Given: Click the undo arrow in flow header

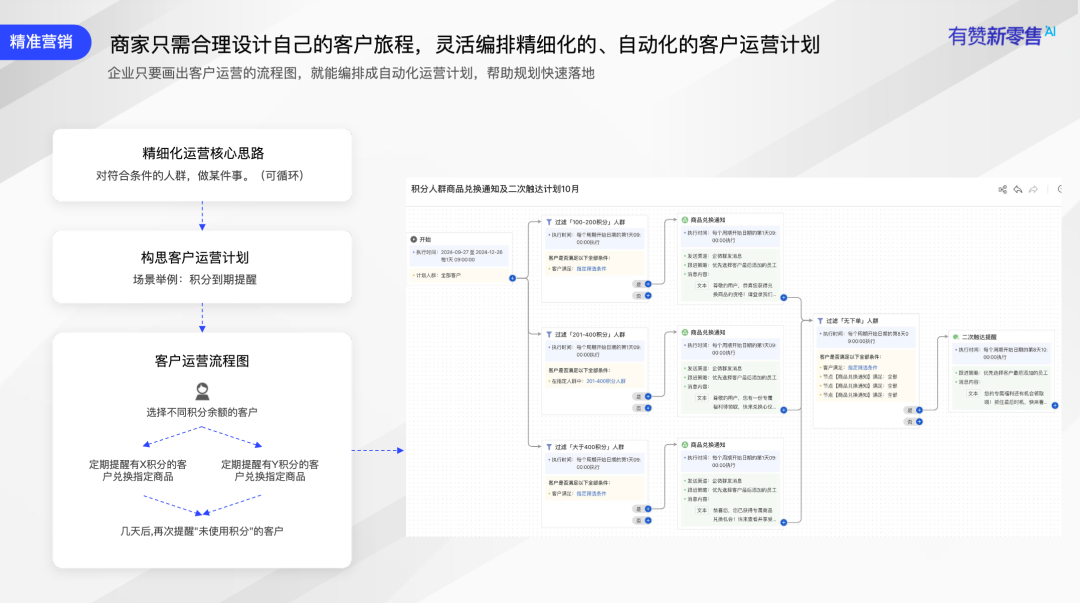Looking at the screenshot, I should click(x=1018, y=189).
